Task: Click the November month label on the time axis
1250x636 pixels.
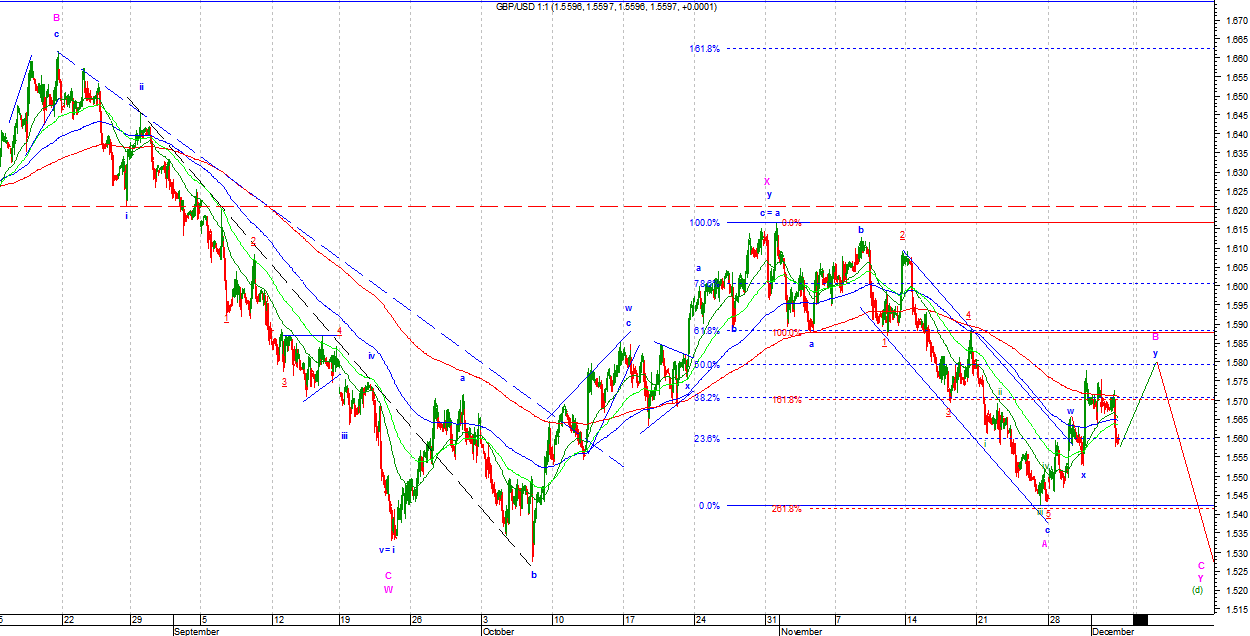Action: (x=802, y=631)
